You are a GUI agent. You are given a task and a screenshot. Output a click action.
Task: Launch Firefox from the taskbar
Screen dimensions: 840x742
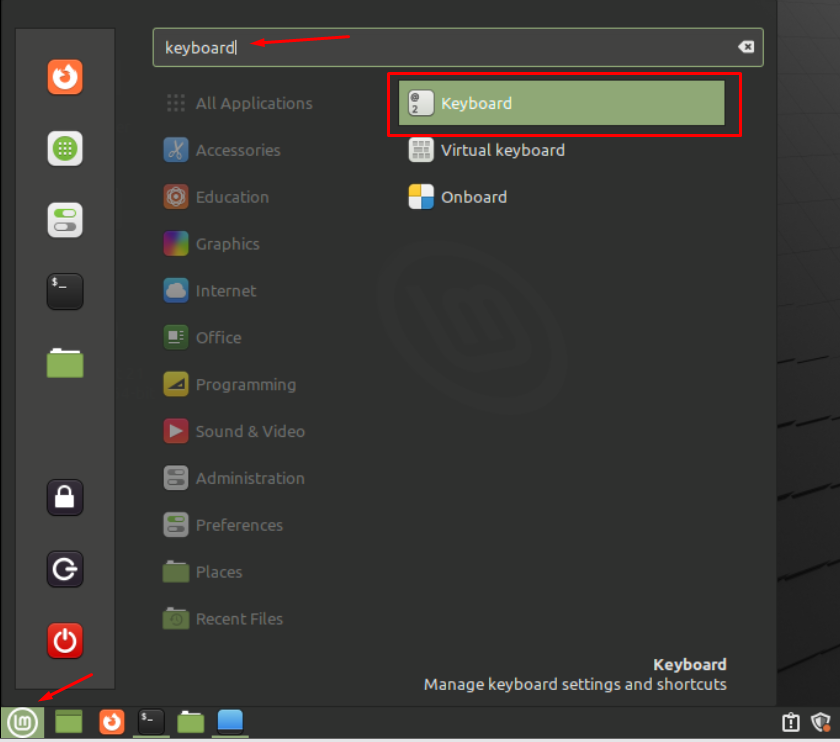coord(111,722)
